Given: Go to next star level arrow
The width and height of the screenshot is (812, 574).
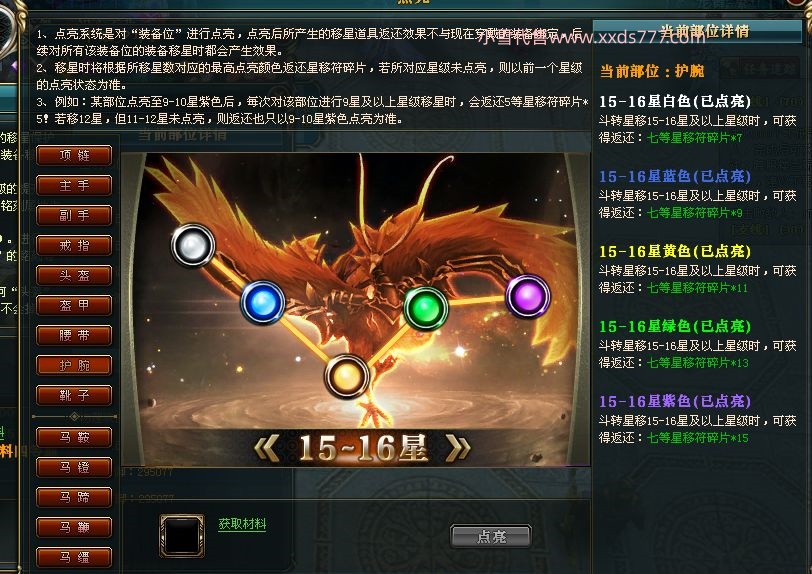Looking at the screenshot, I should coord(458,448).
